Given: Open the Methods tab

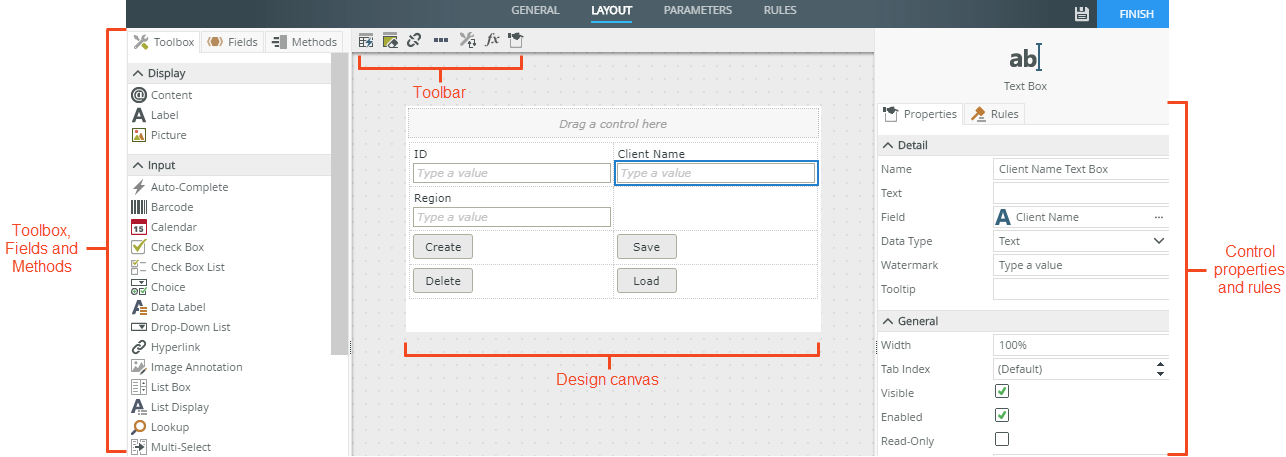Looking at the screenshot, I should pos(305,42).
